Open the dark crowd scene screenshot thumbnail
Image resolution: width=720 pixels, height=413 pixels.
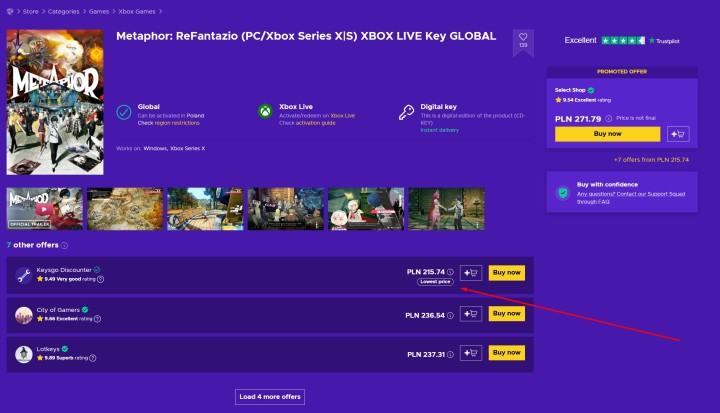[x=286, y=209]
